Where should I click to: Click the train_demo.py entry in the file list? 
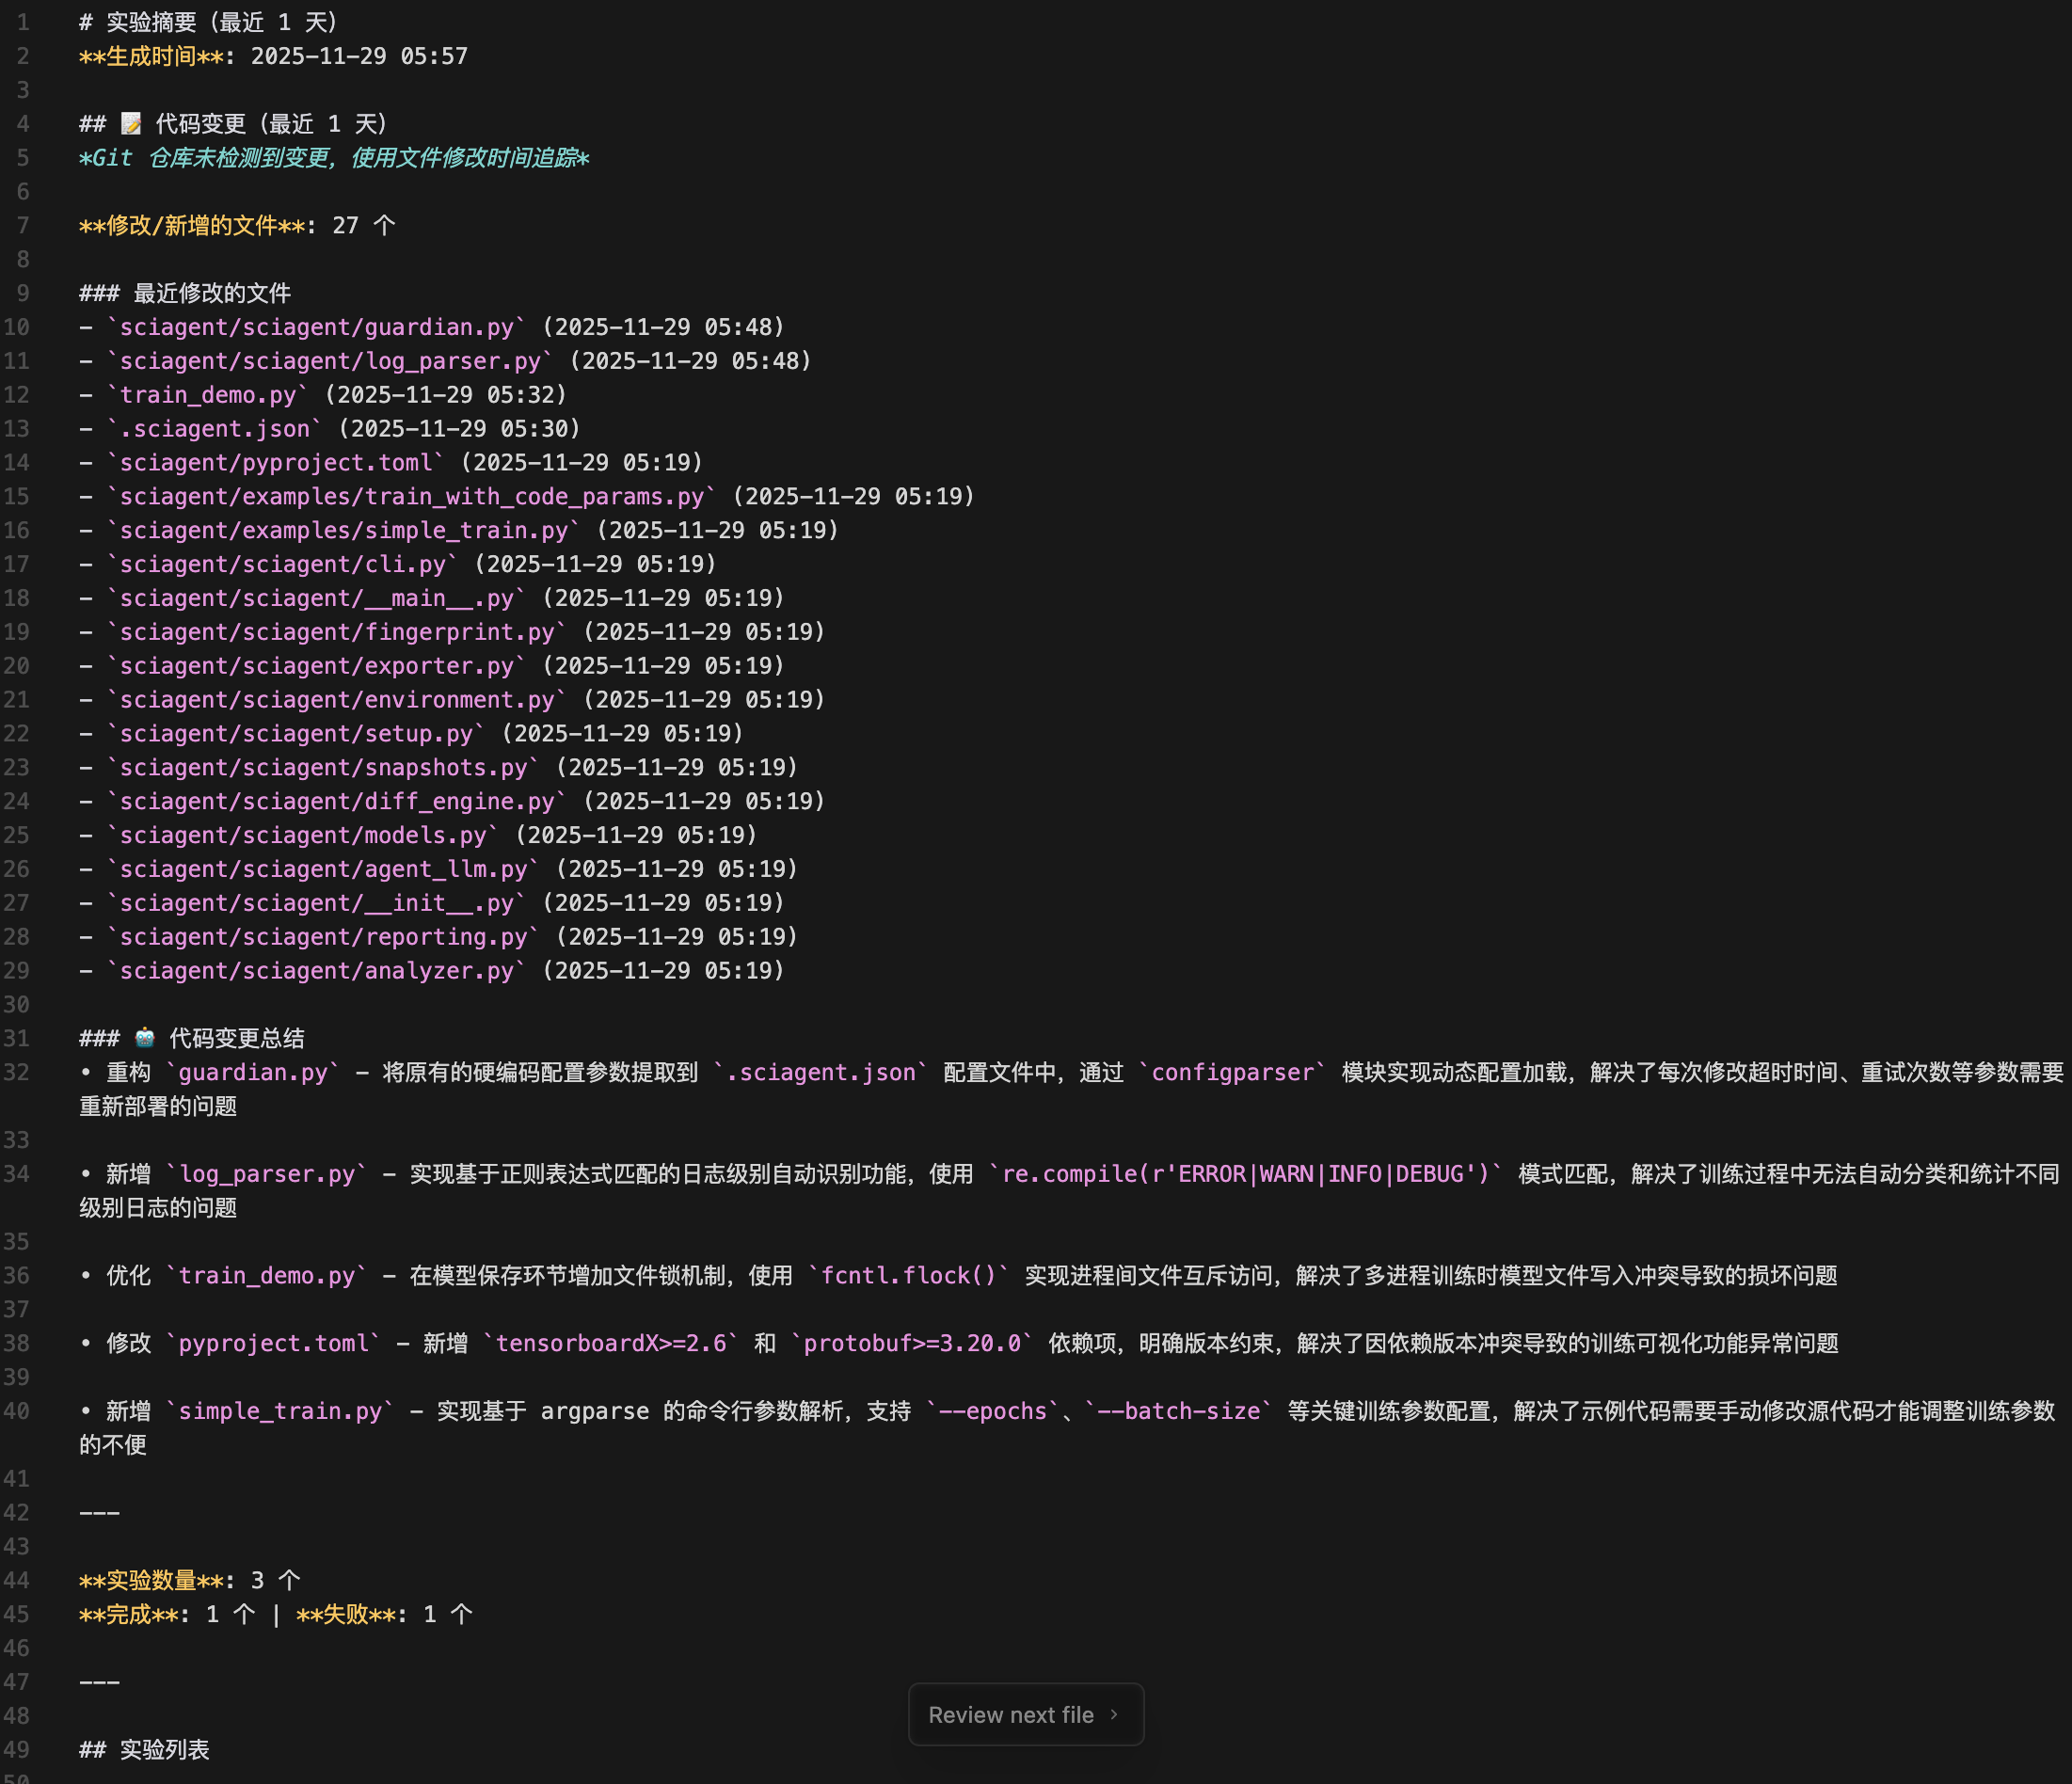pyautogui.click(x=208, y=395)
